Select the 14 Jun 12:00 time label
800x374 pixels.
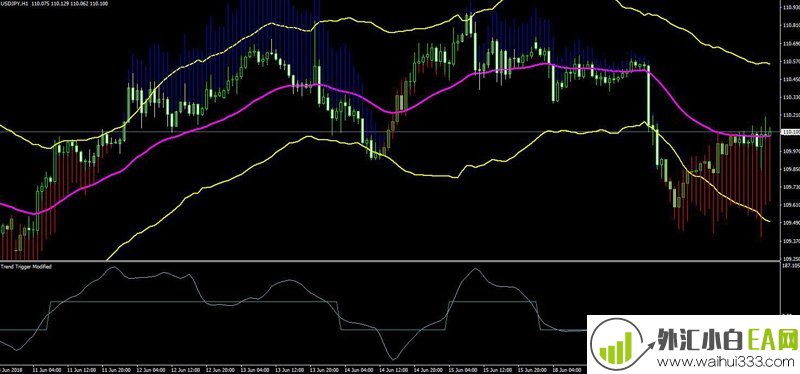point(393,369)
